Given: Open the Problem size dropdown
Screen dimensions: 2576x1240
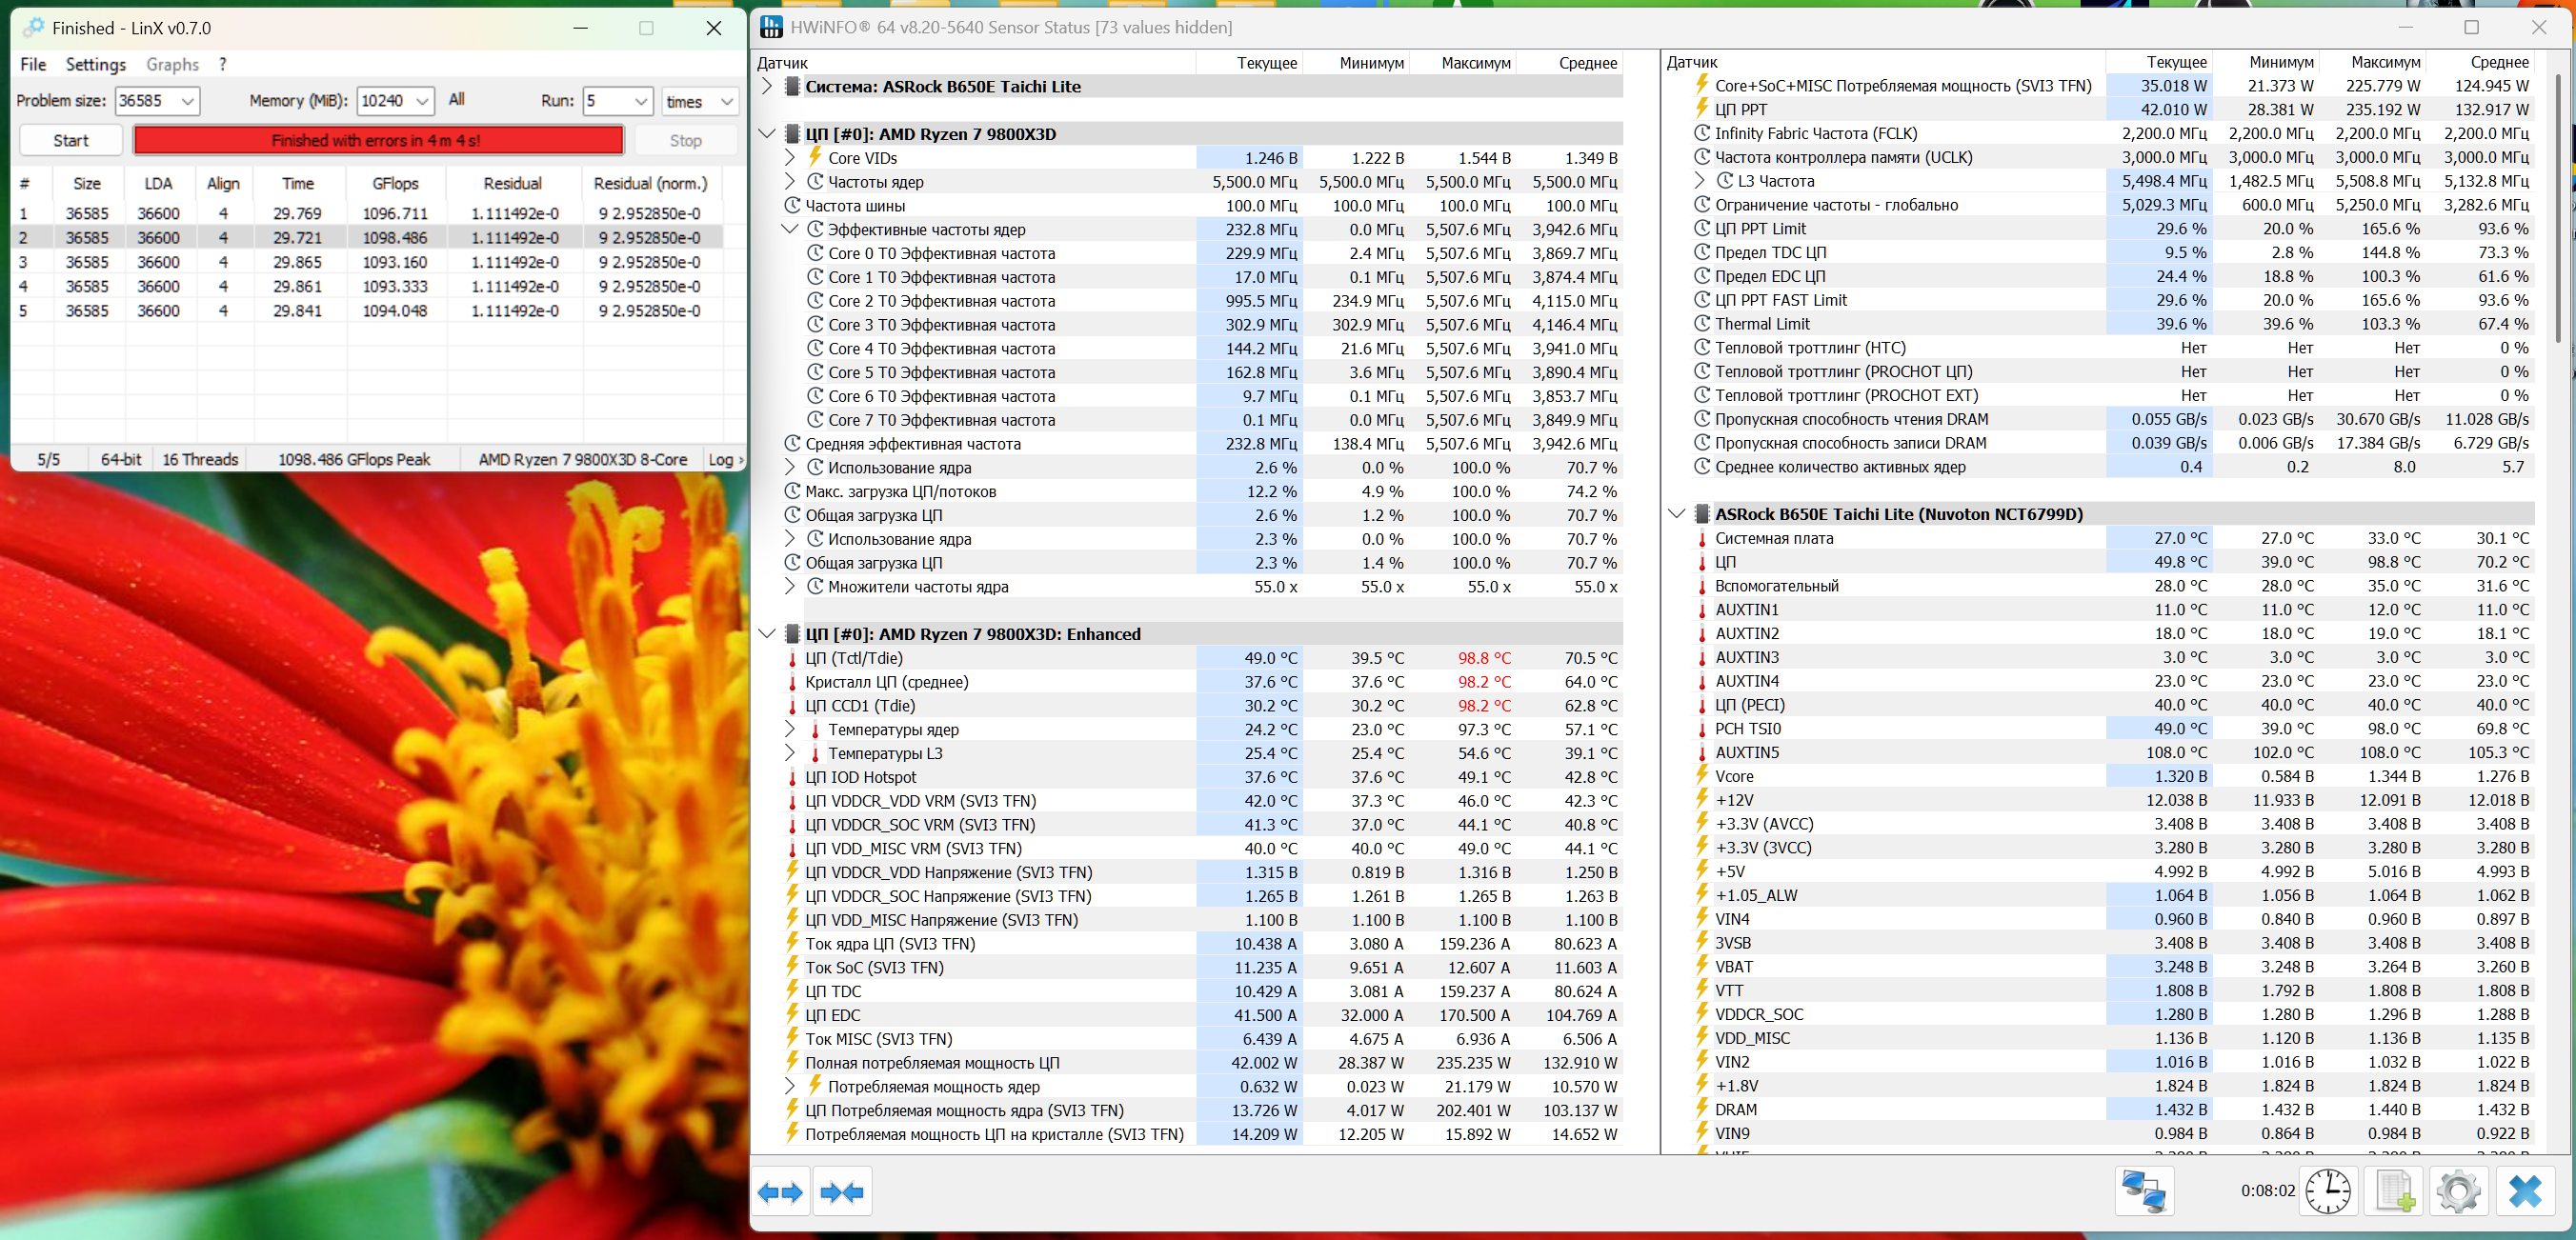Looking at the screenshot, I should click(x=187, y=101).
